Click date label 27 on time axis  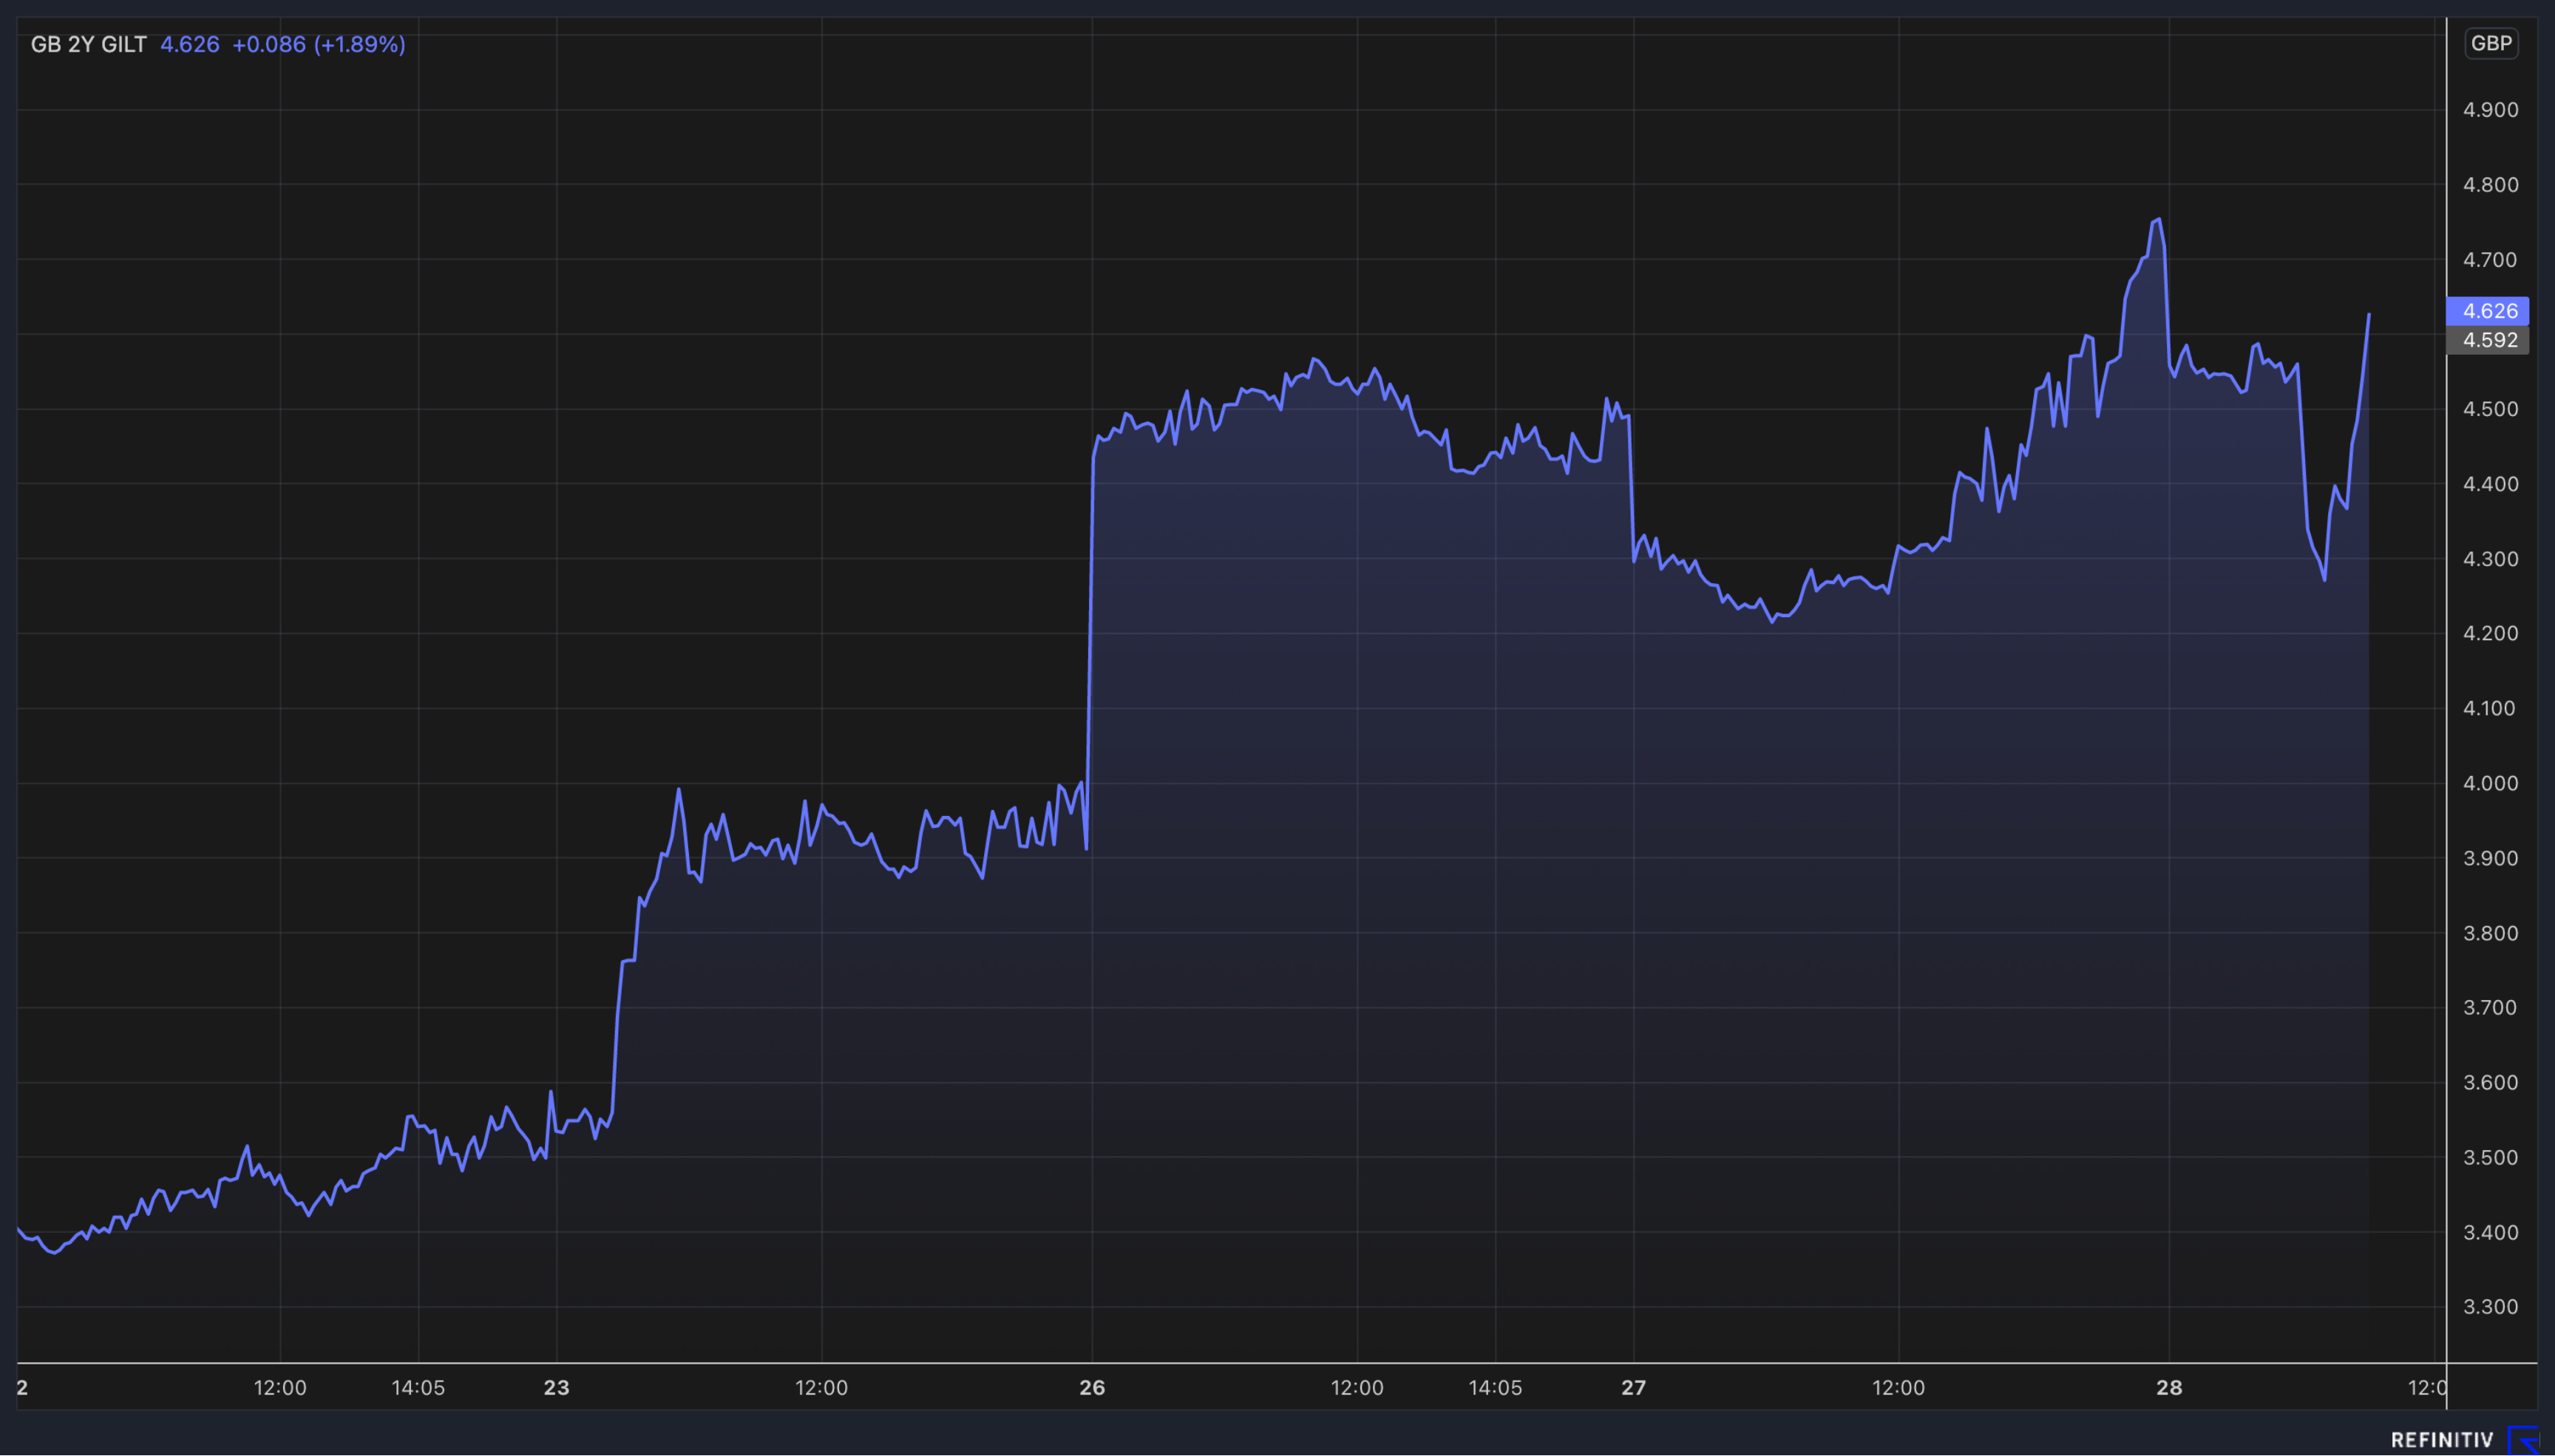tap(1633, 1388)
